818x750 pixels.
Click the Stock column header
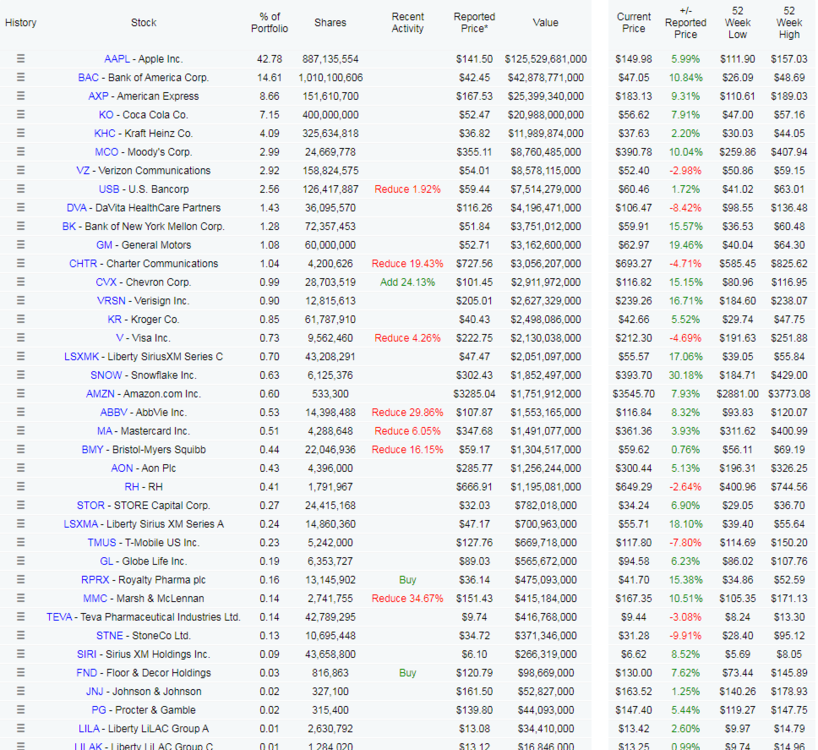click(x=143, y=22)
